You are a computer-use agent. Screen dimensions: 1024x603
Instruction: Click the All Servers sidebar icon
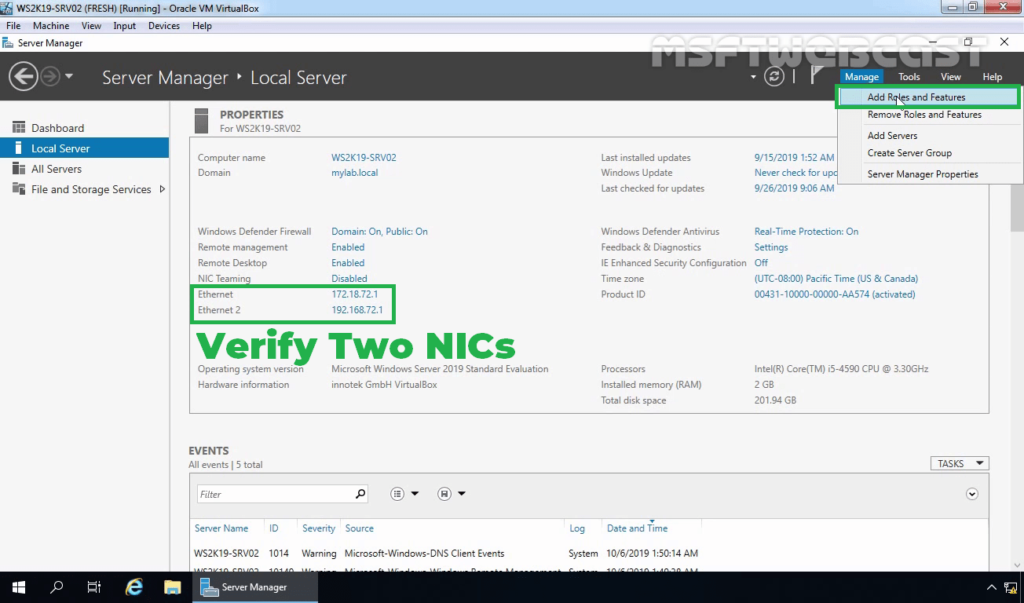pyautogui.click(x=18, y=169)
